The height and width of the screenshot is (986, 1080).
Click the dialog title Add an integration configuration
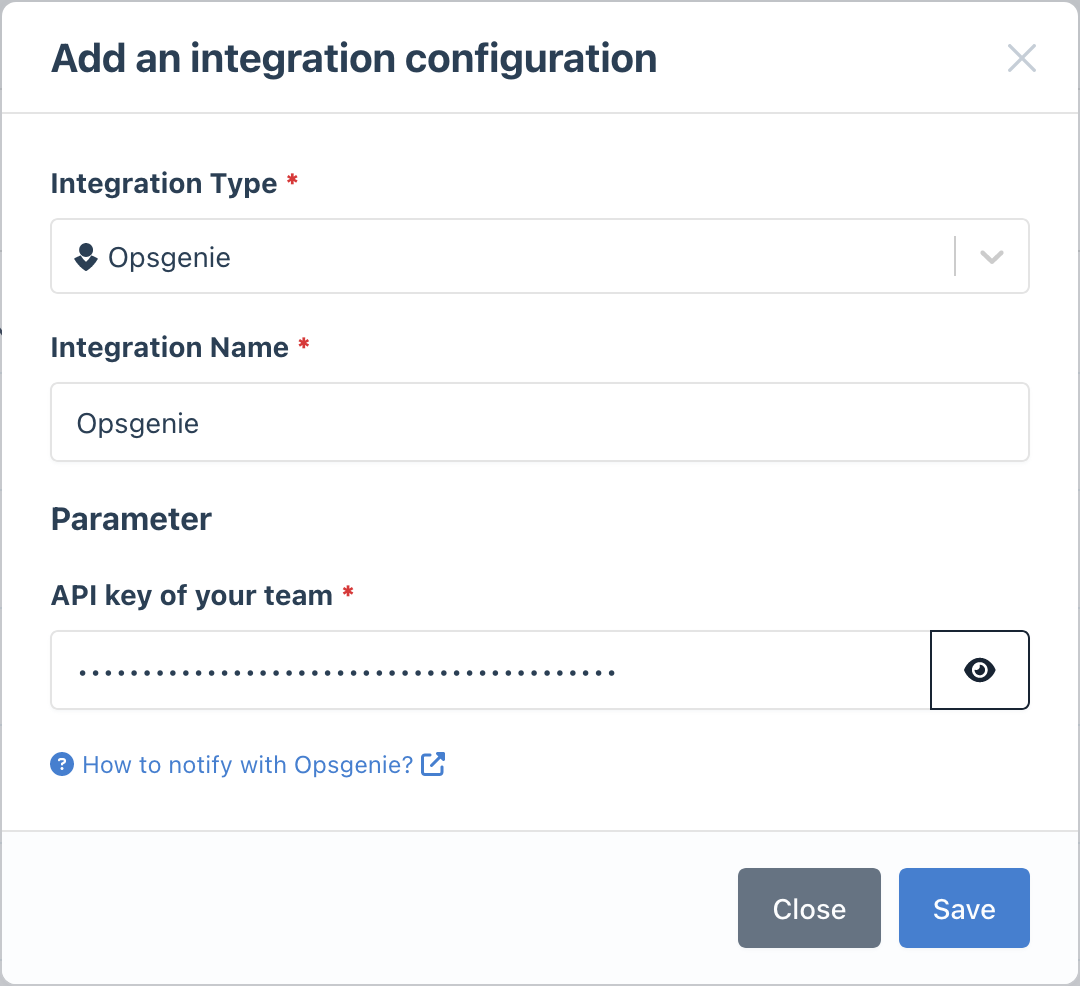pyautogui.click(x=354, y=58)
